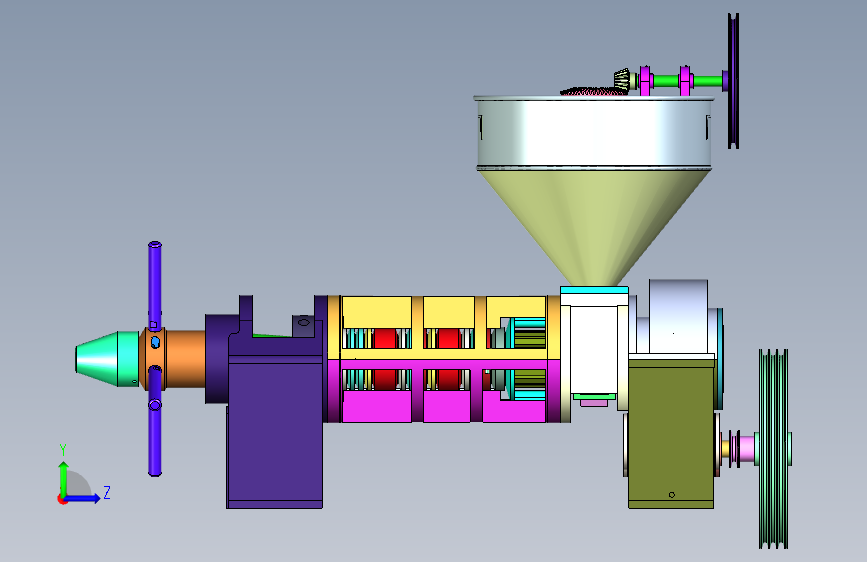Select the middle yellow upper cage panel
Image resolution: width=867 pixels, height=562 pixels.
click(x=449, y=313)
